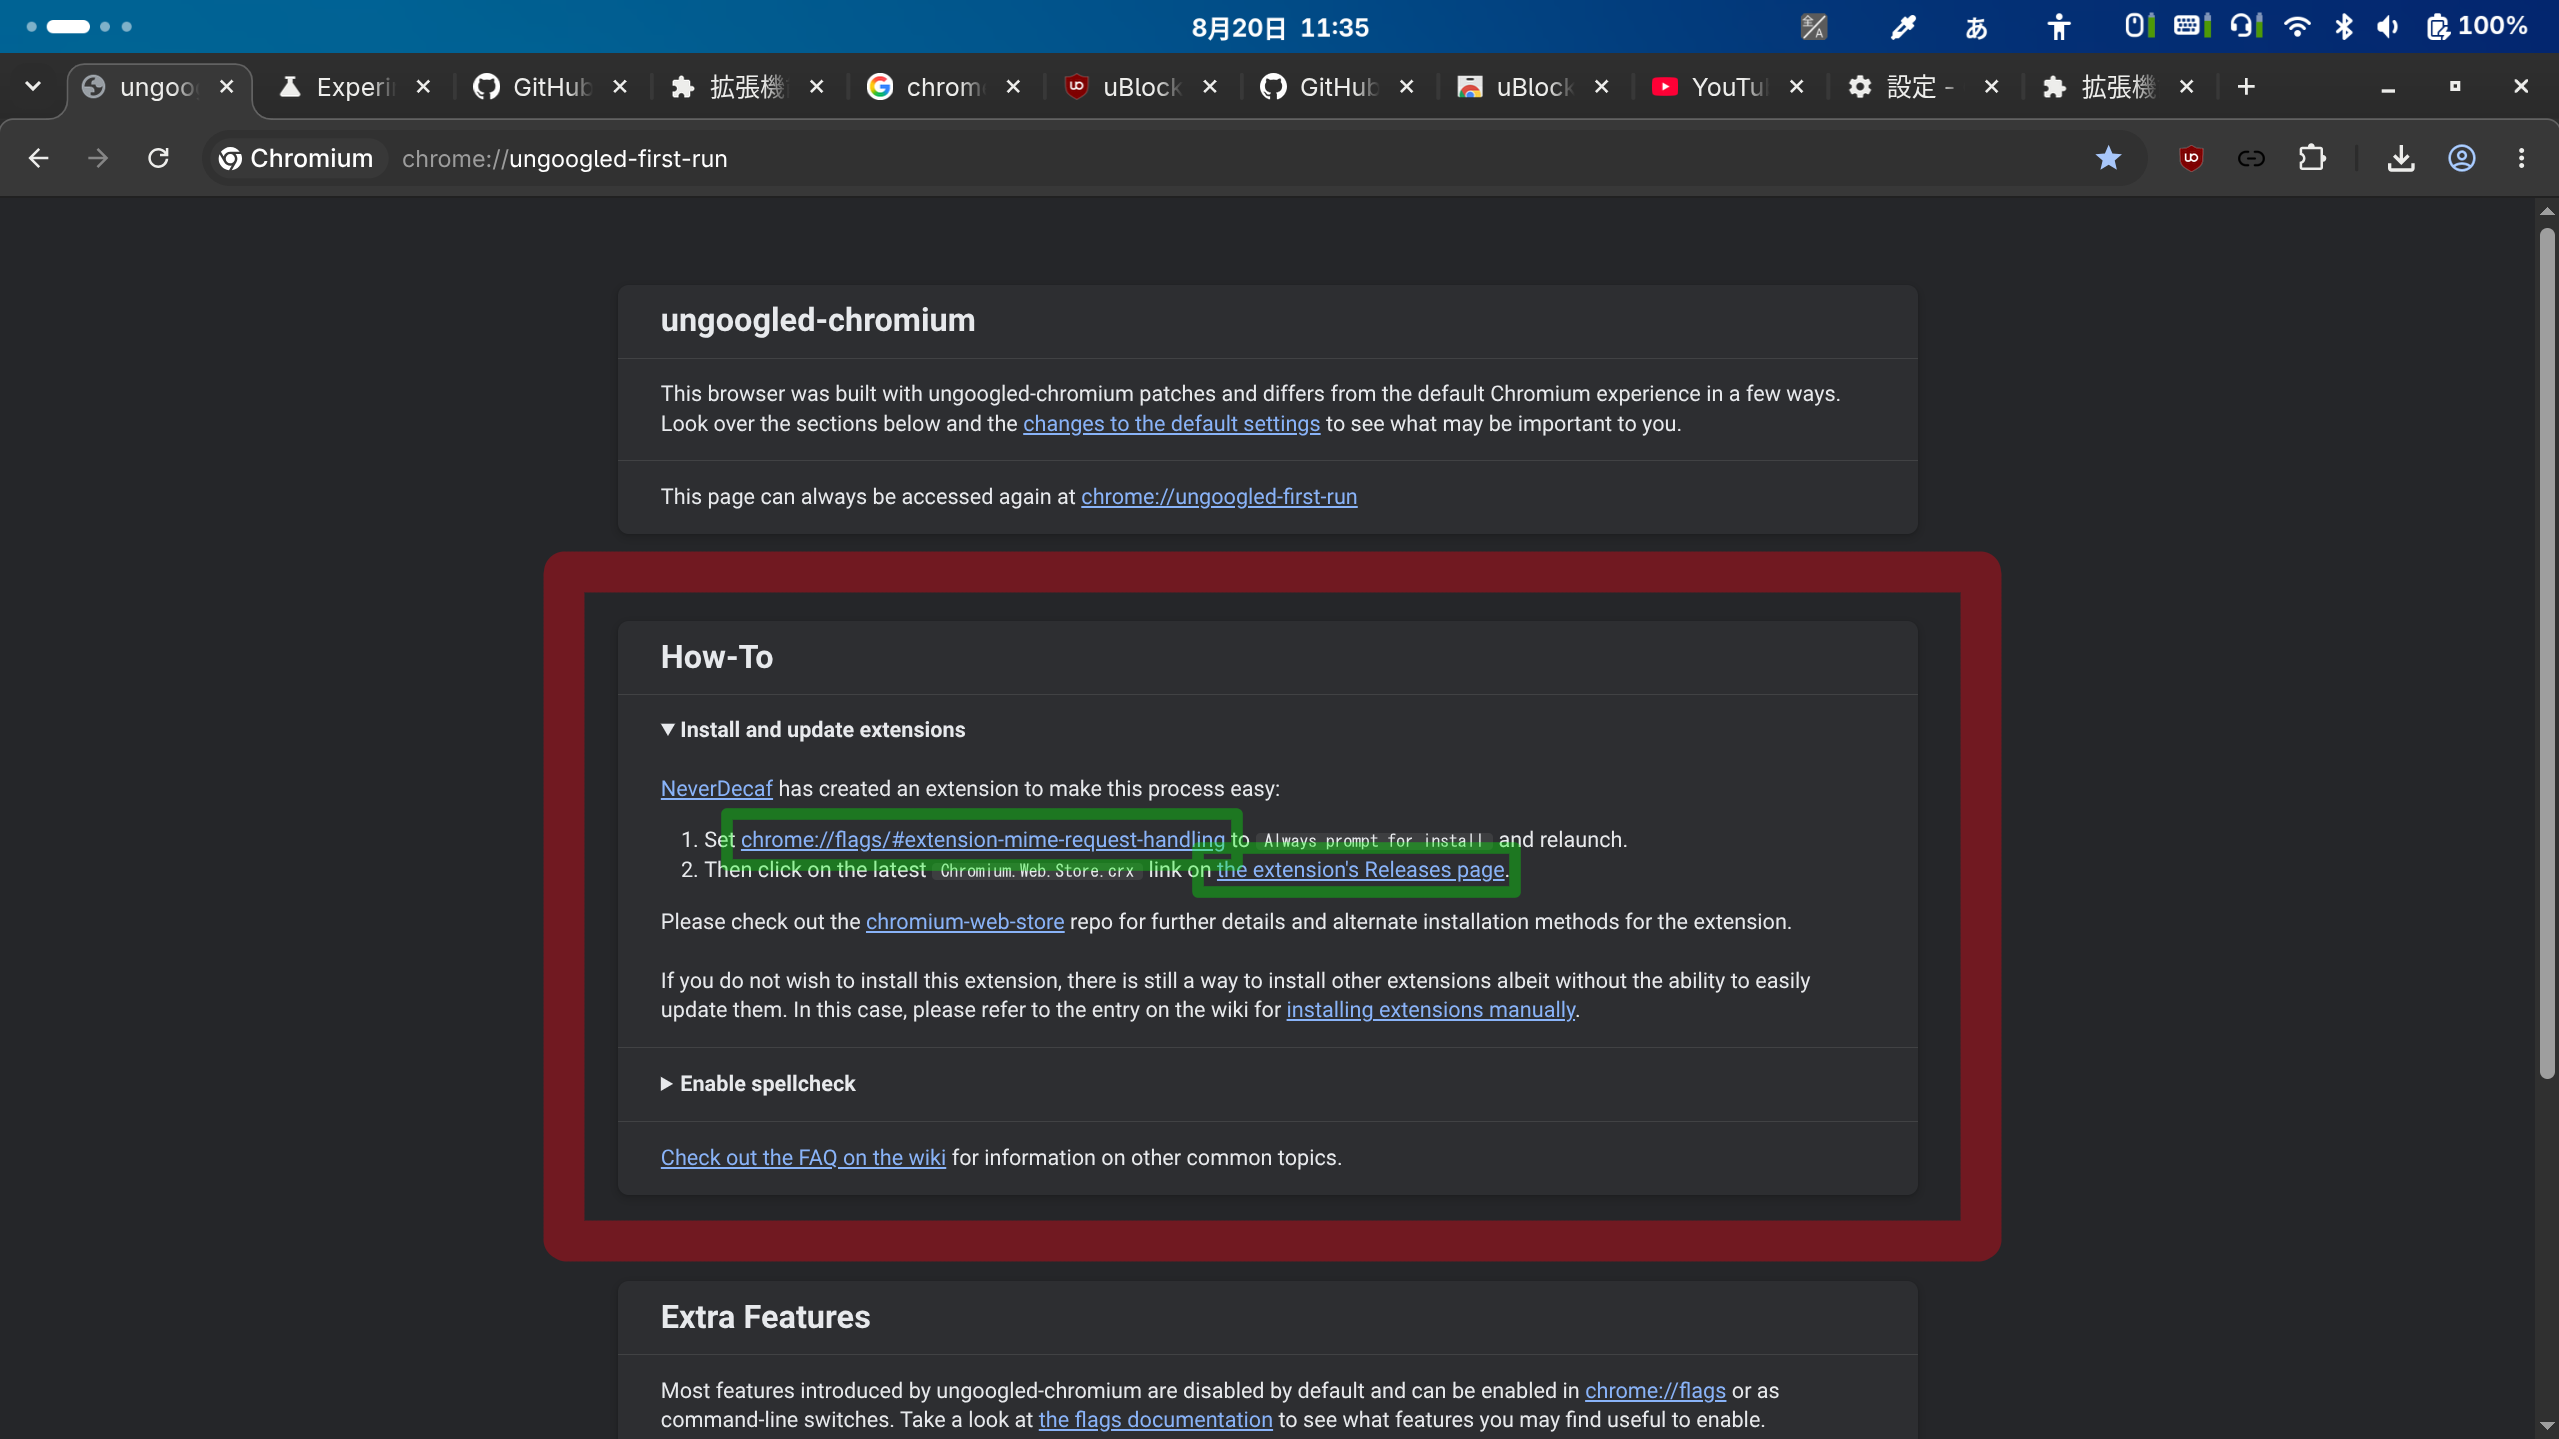Viewport: 2559px width, 1439px height.
Task: Click the page vertical scrollbar thumb
Action: point(2546,652)
